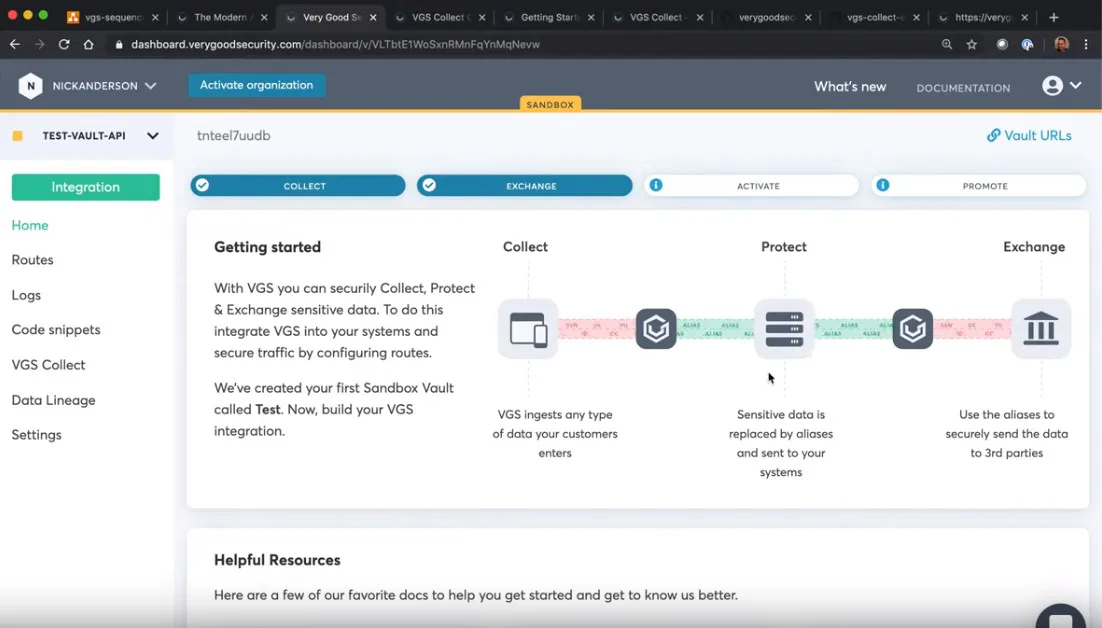Open Data Lineage in the sidebar
This screenshot has height=628, width=1102.
[53, 400]
